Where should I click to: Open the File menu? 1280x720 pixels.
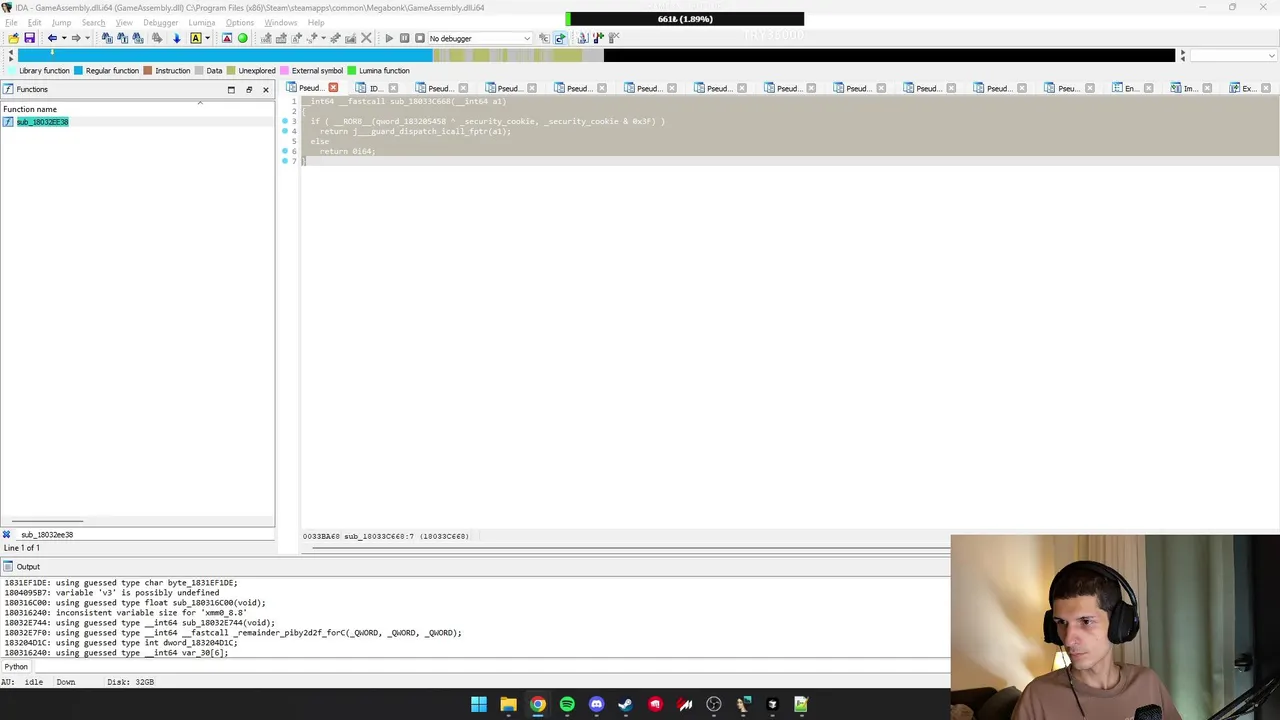[x=11, y=22]
